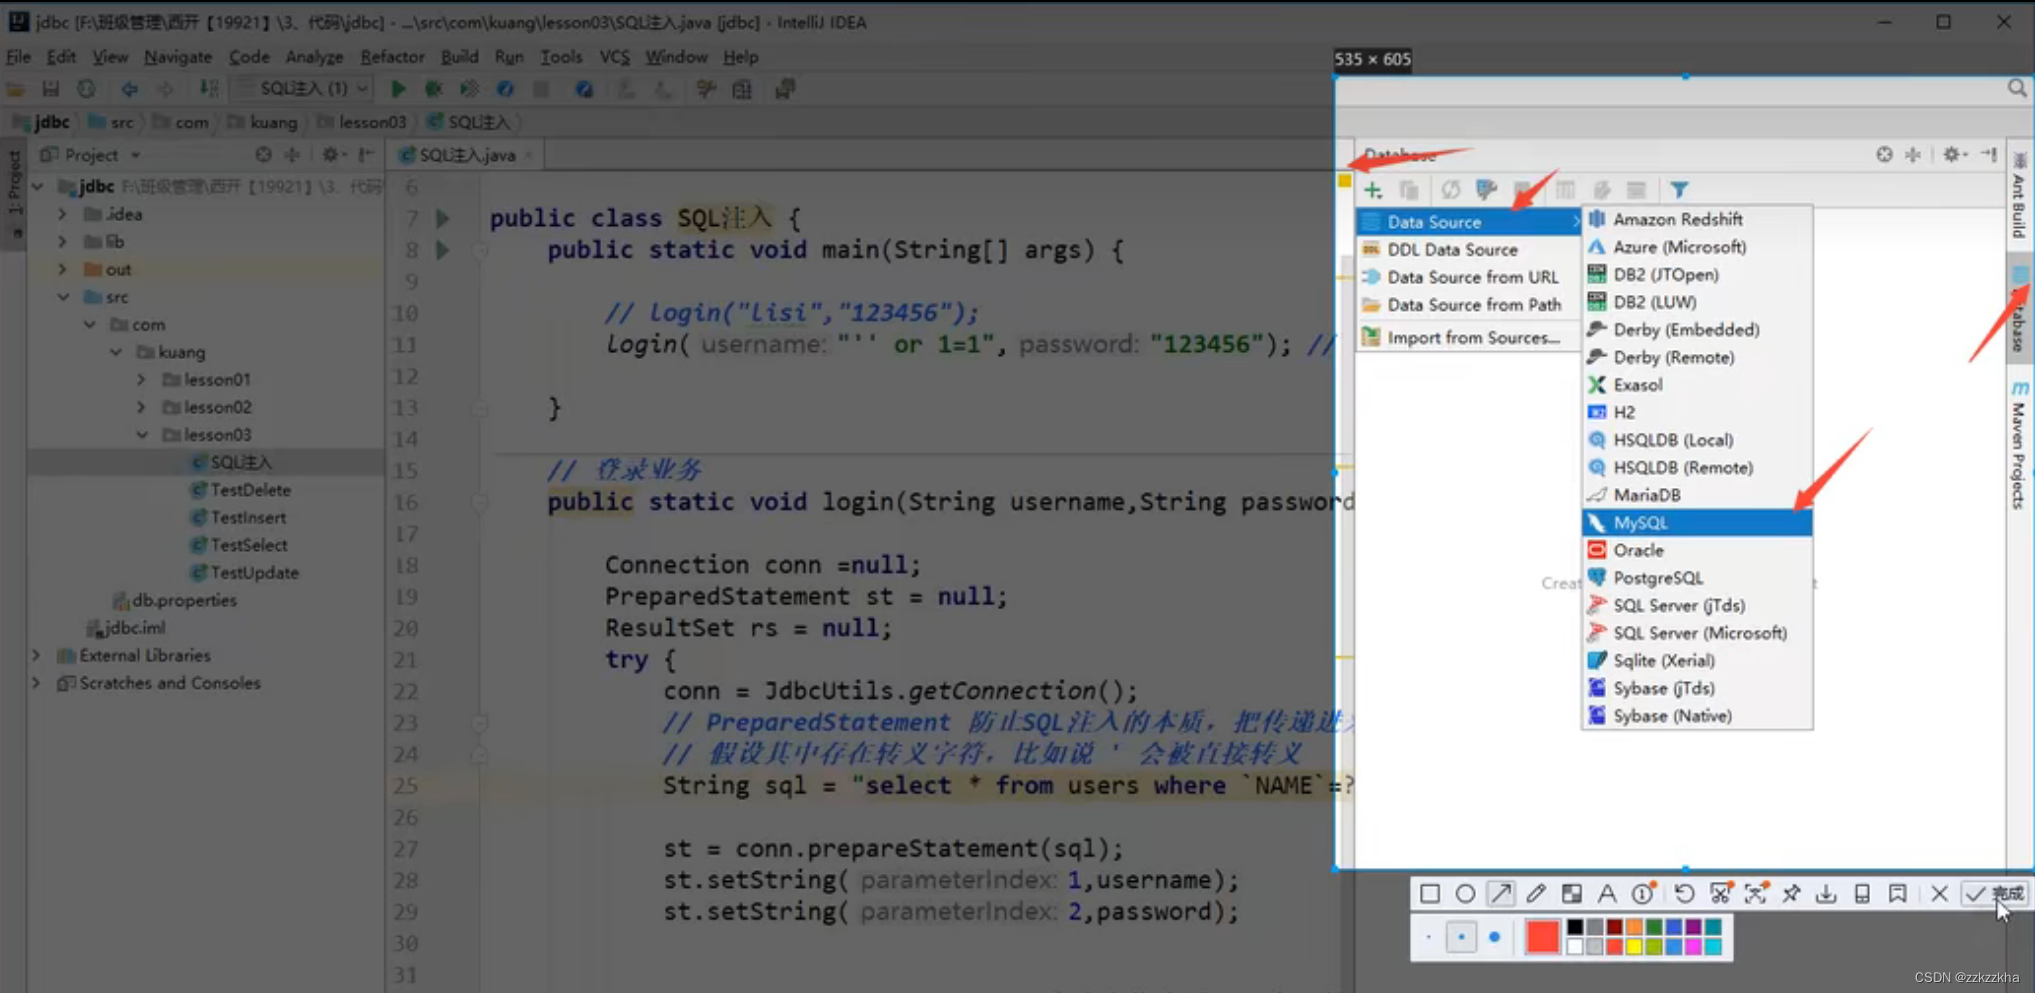The image size is (2035, 993).
Task: Choose Data Source from URL
Action: 1468,277
